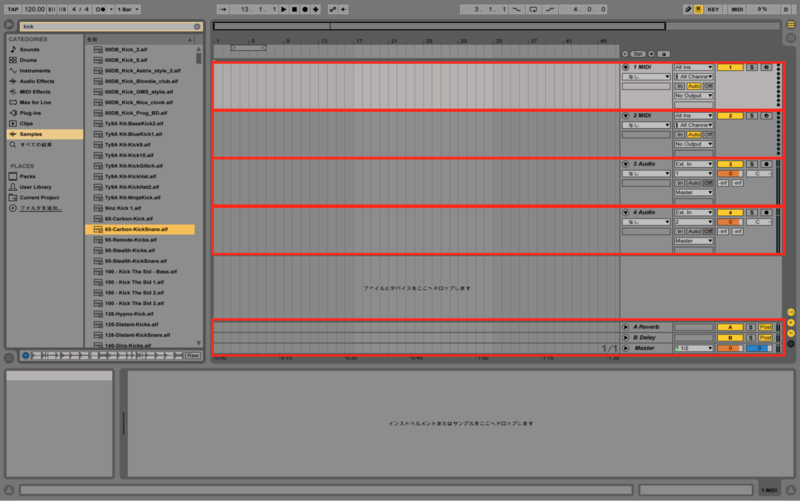This screenshot has height=501, width=800.
Task: Set monitor to In on 1 MIDI
Action: tap(680, 86)
